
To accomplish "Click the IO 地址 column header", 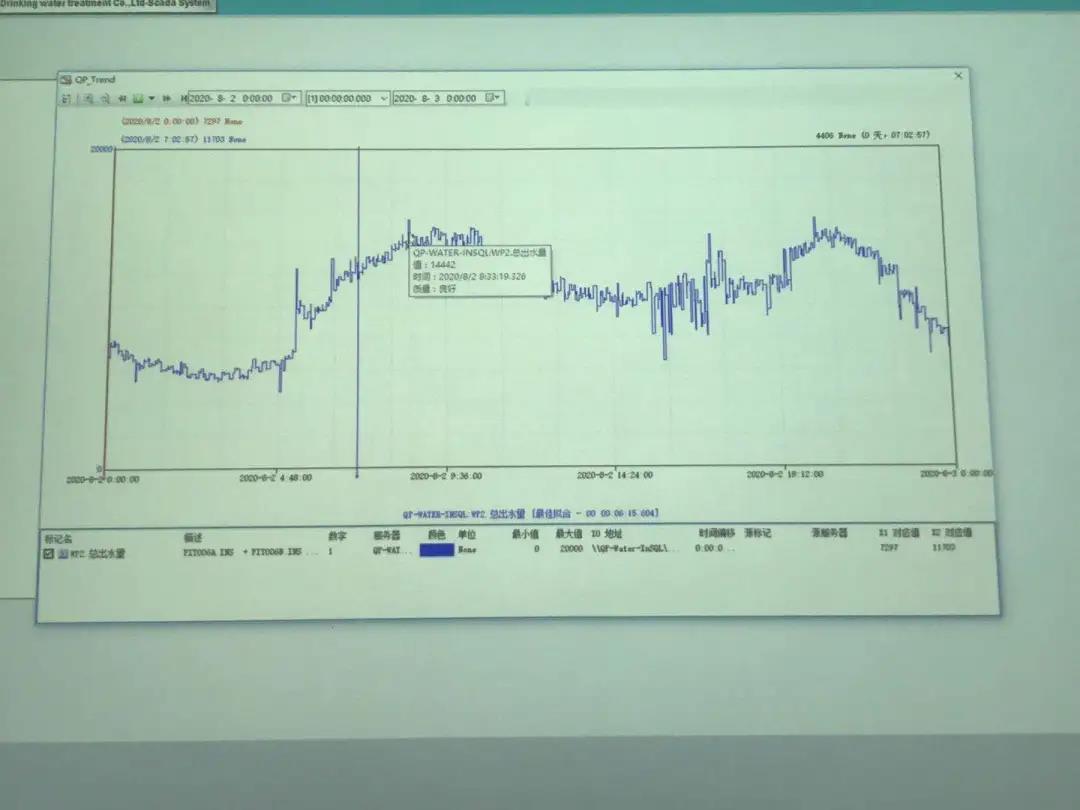I will pos(606,534).
